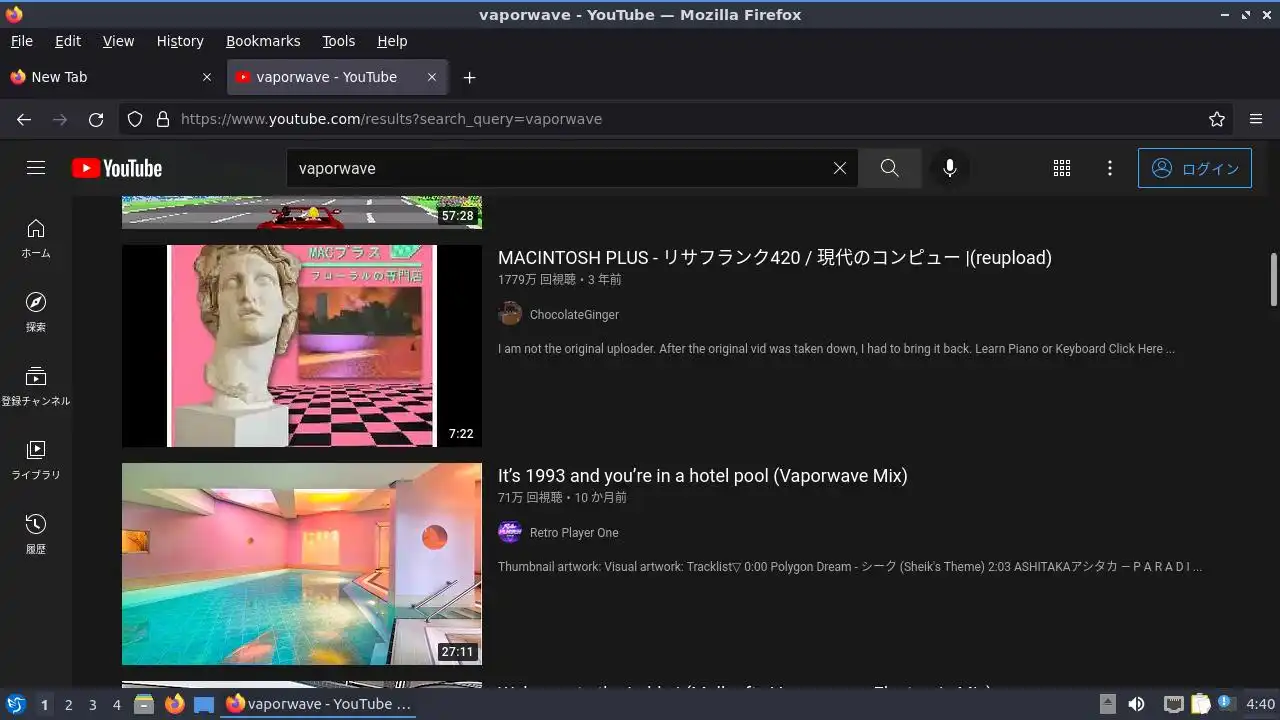The width and height of the screenshot is (1280, 720).
Task: Click the 'Thumbnail artwork' tracklist description
Action: coord(850,567)
